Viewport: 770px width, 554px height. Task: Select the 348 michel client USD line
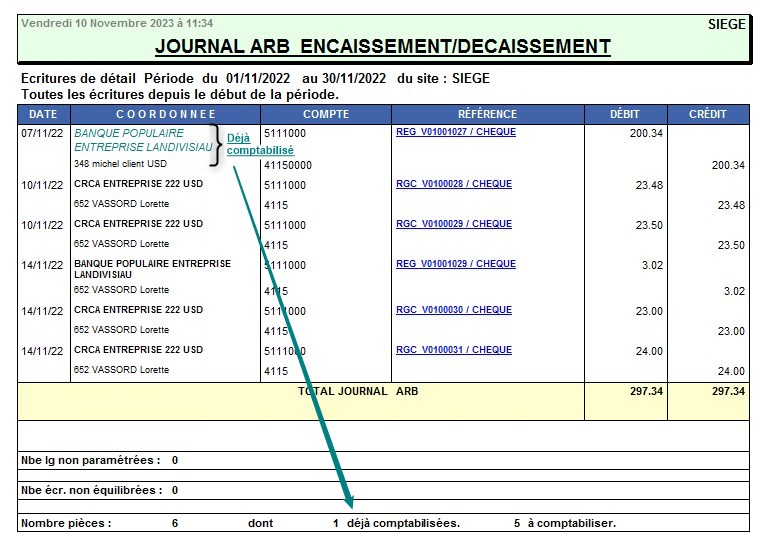(120, 164)
